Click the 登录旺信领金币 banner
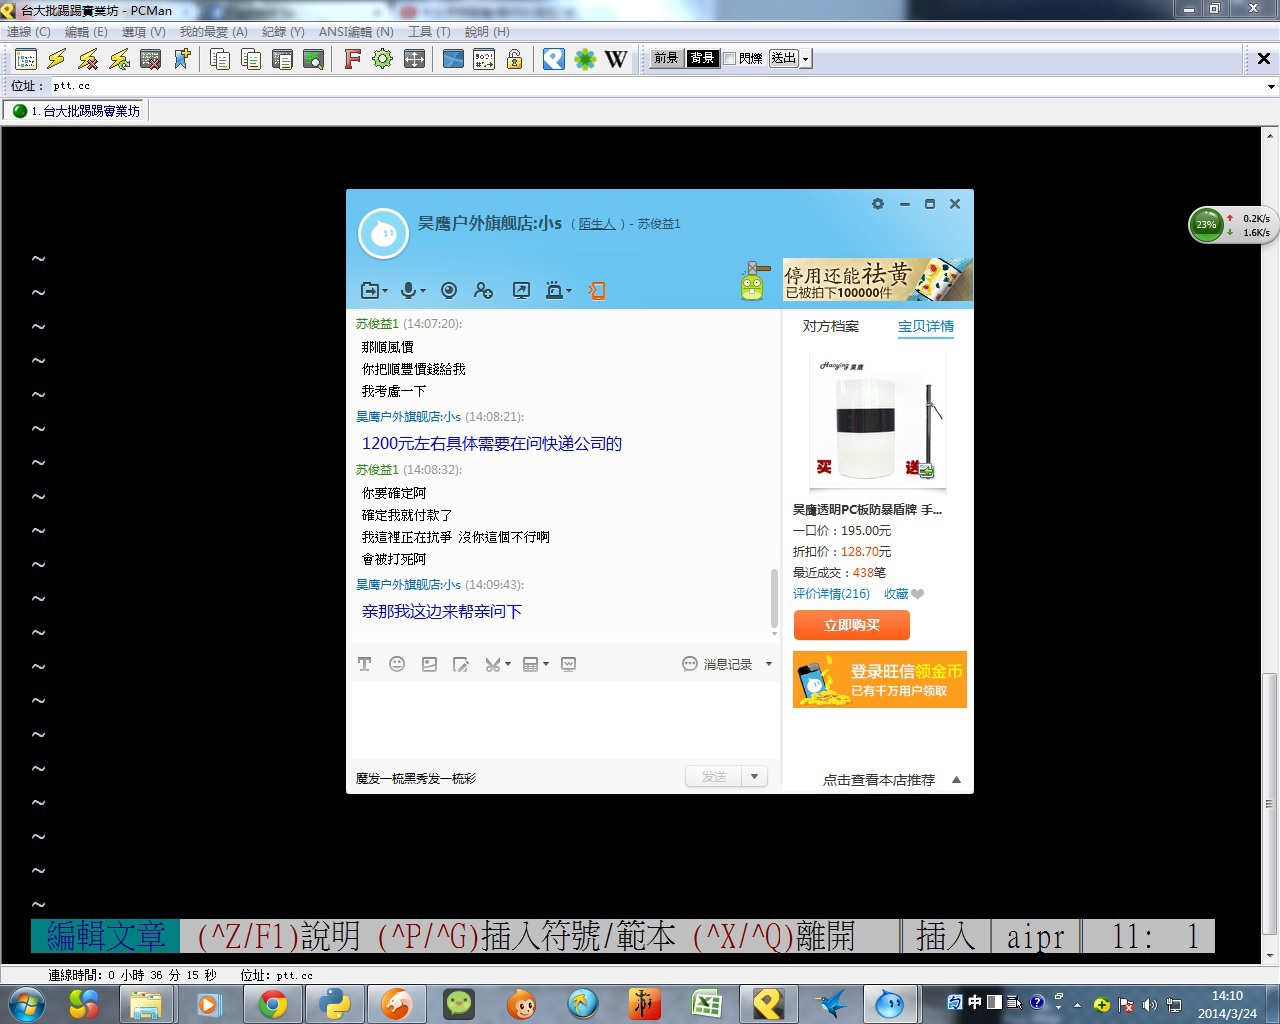Screen dimensions: 1280x1024 point(880,680)
